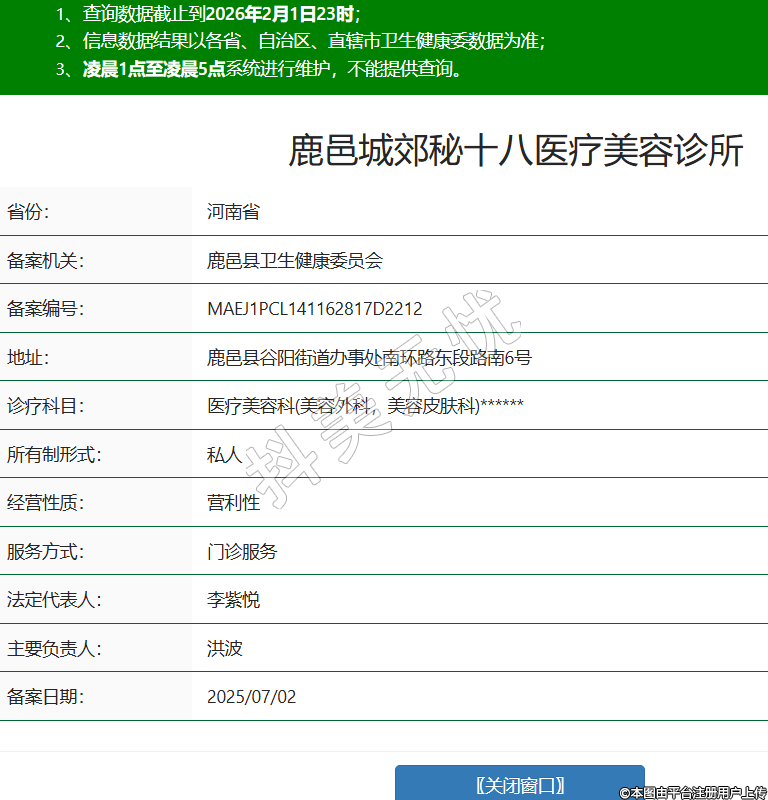Click the 诊疗科目 field label
Viewport: 768px width, 800px height.
point(45,406)
